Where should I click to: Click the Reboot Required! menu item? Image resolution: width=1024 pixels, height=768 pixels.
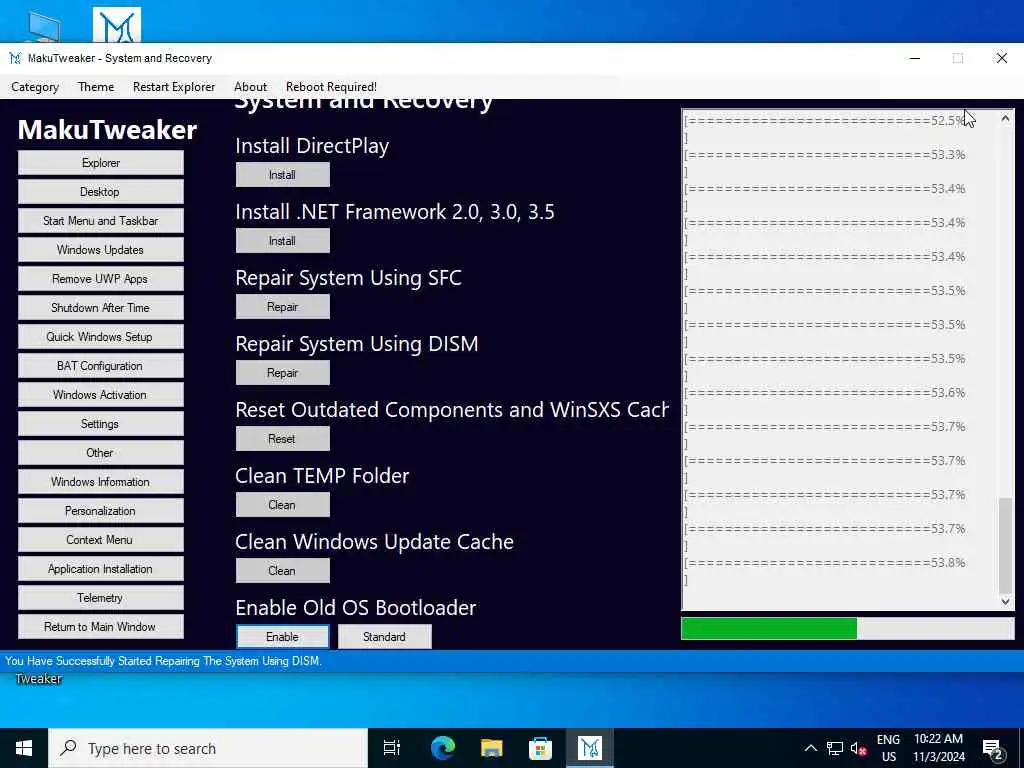tap(331, 87)
